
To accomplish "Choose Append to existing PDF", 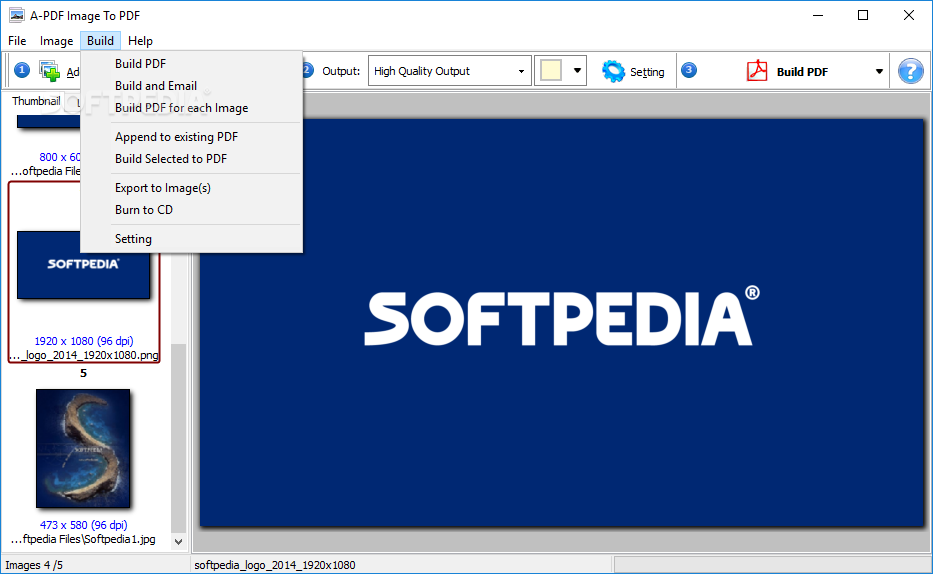I will click(x=192, y=137).
